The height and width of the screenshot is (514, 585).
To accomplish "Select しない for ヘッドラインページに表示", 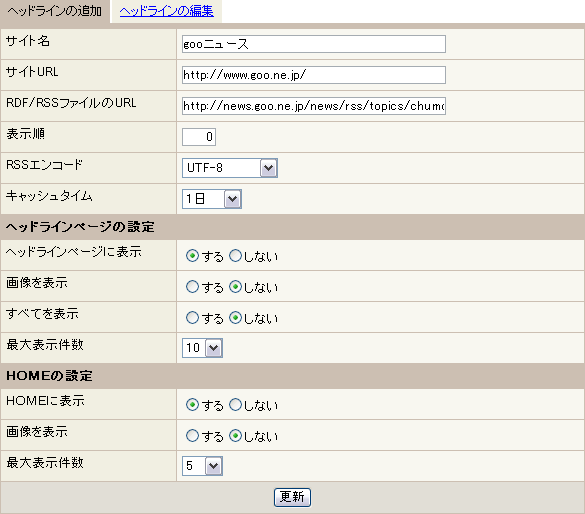I will click(235, 256).
